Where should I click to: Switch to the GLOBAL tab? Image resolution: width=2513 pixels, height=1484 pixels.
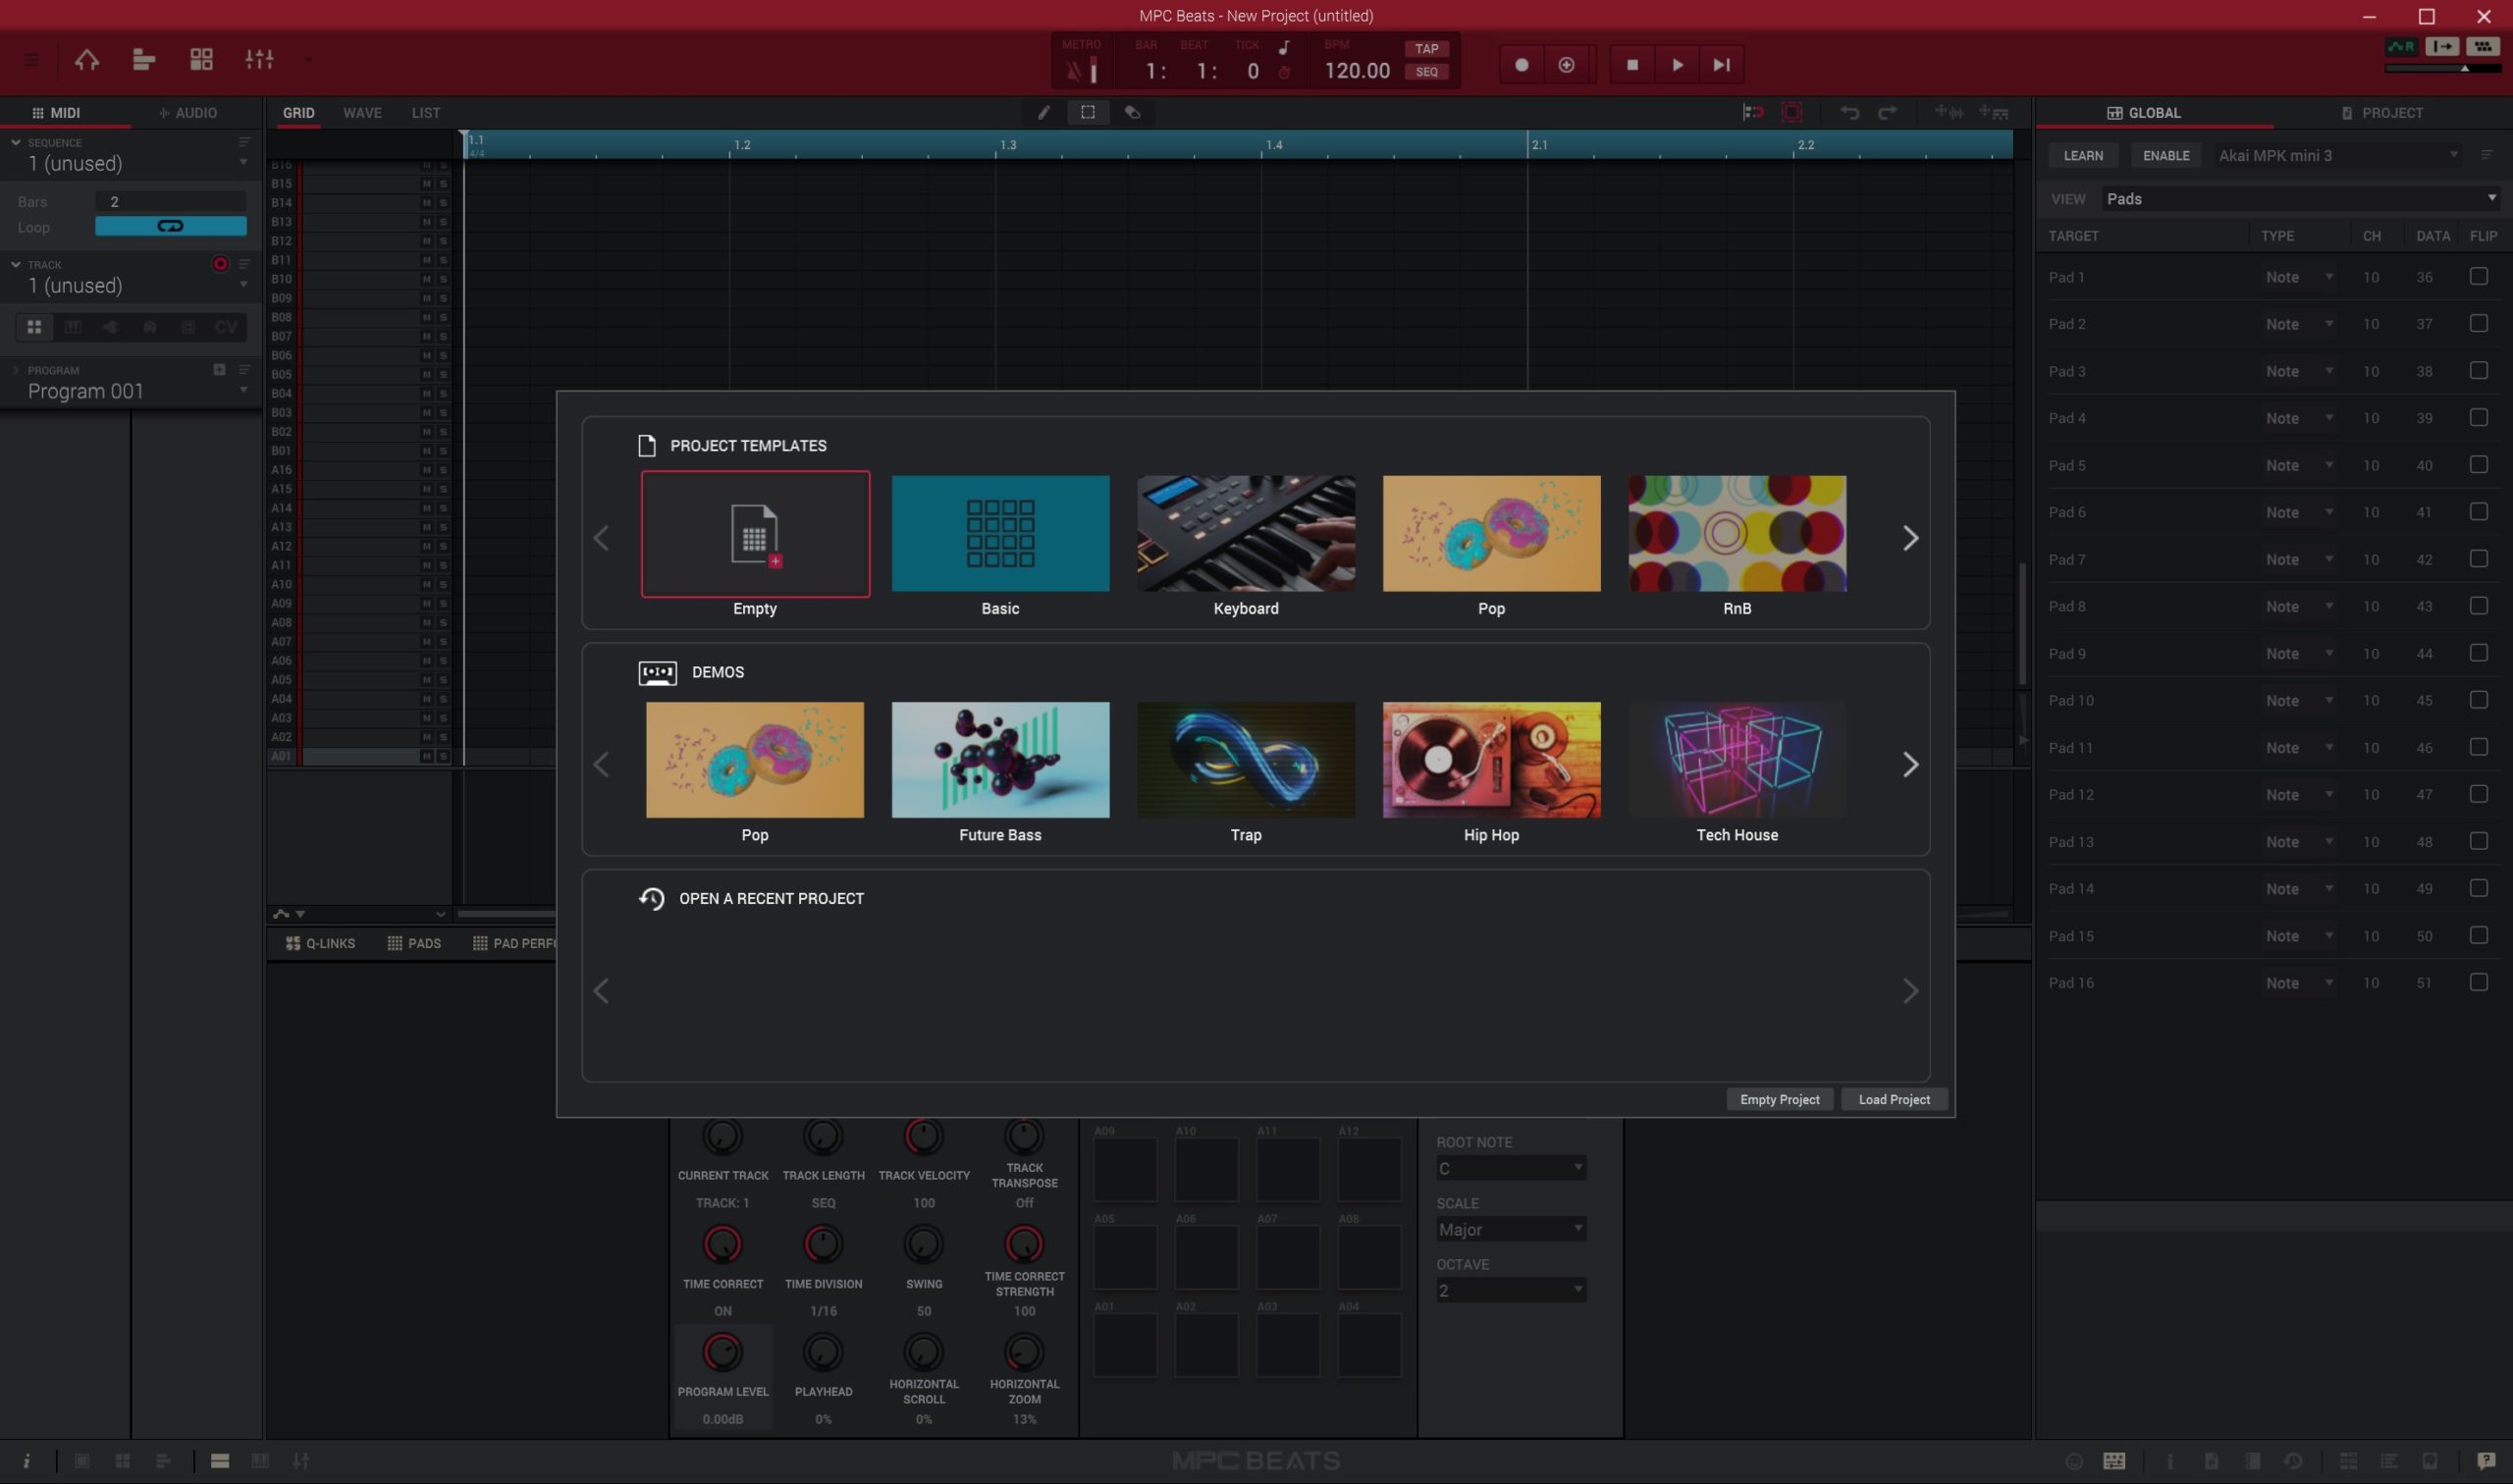2143,113
